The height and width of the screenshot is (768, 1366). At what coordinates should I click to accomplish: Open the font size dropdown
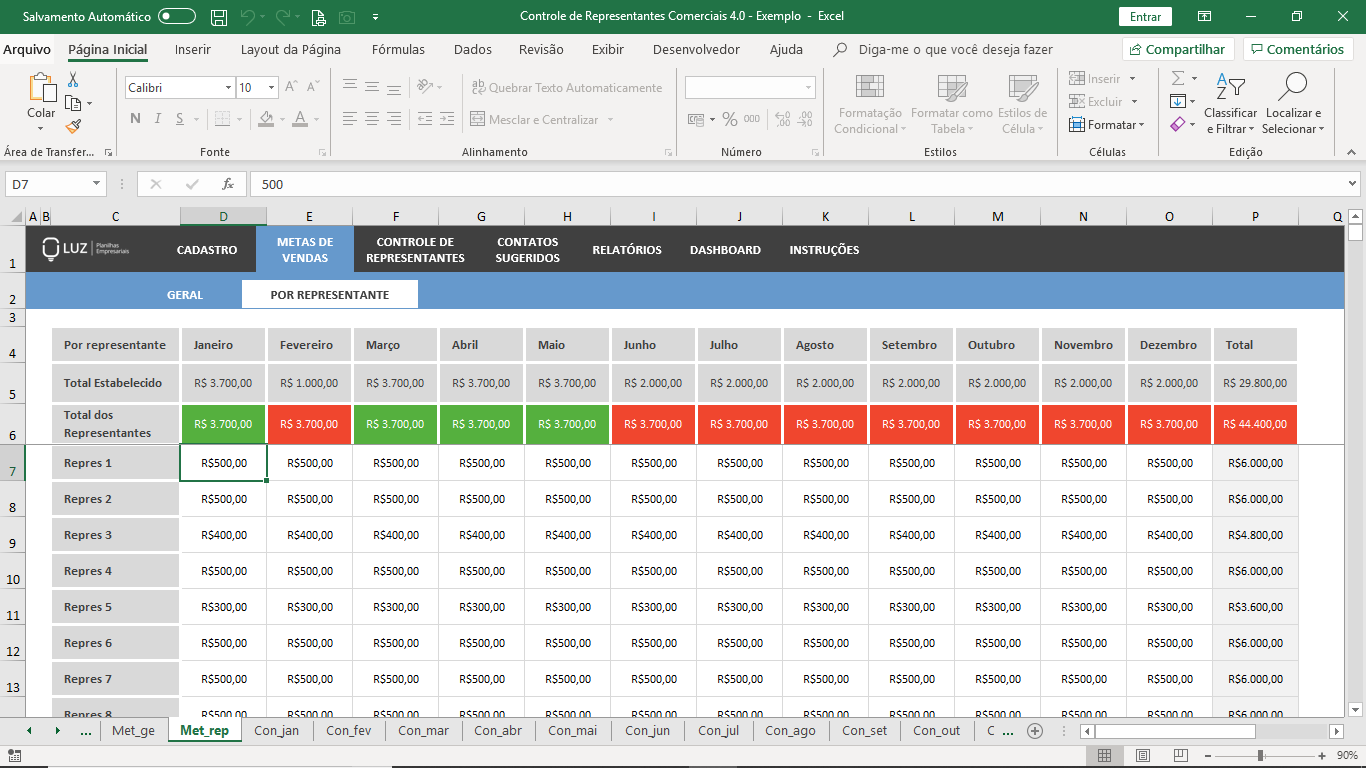point(271,88)
